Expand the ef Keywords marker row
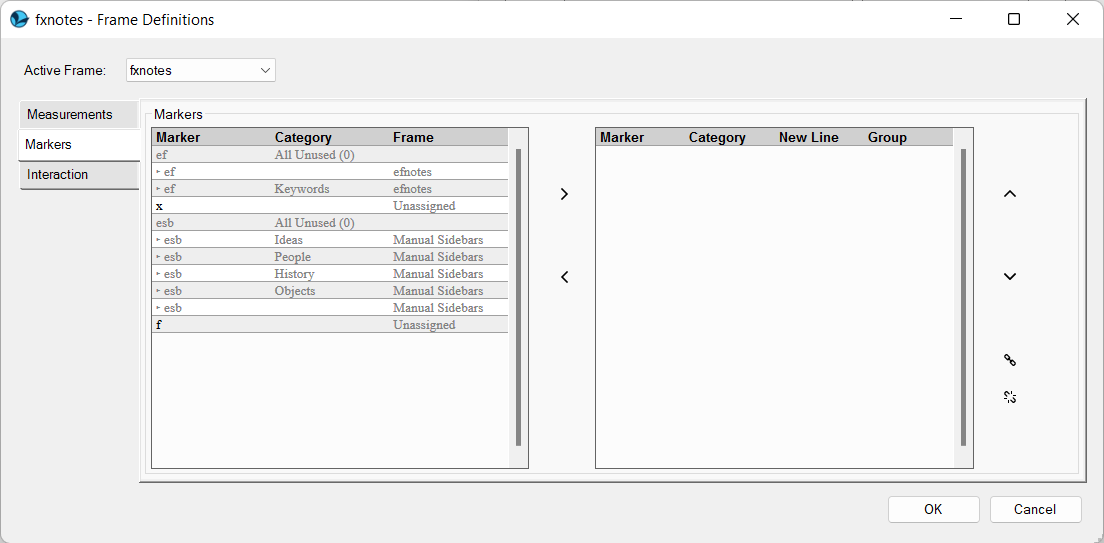Image resolution: width=1104 pixels, height=543 pixels. pos(158,189)
